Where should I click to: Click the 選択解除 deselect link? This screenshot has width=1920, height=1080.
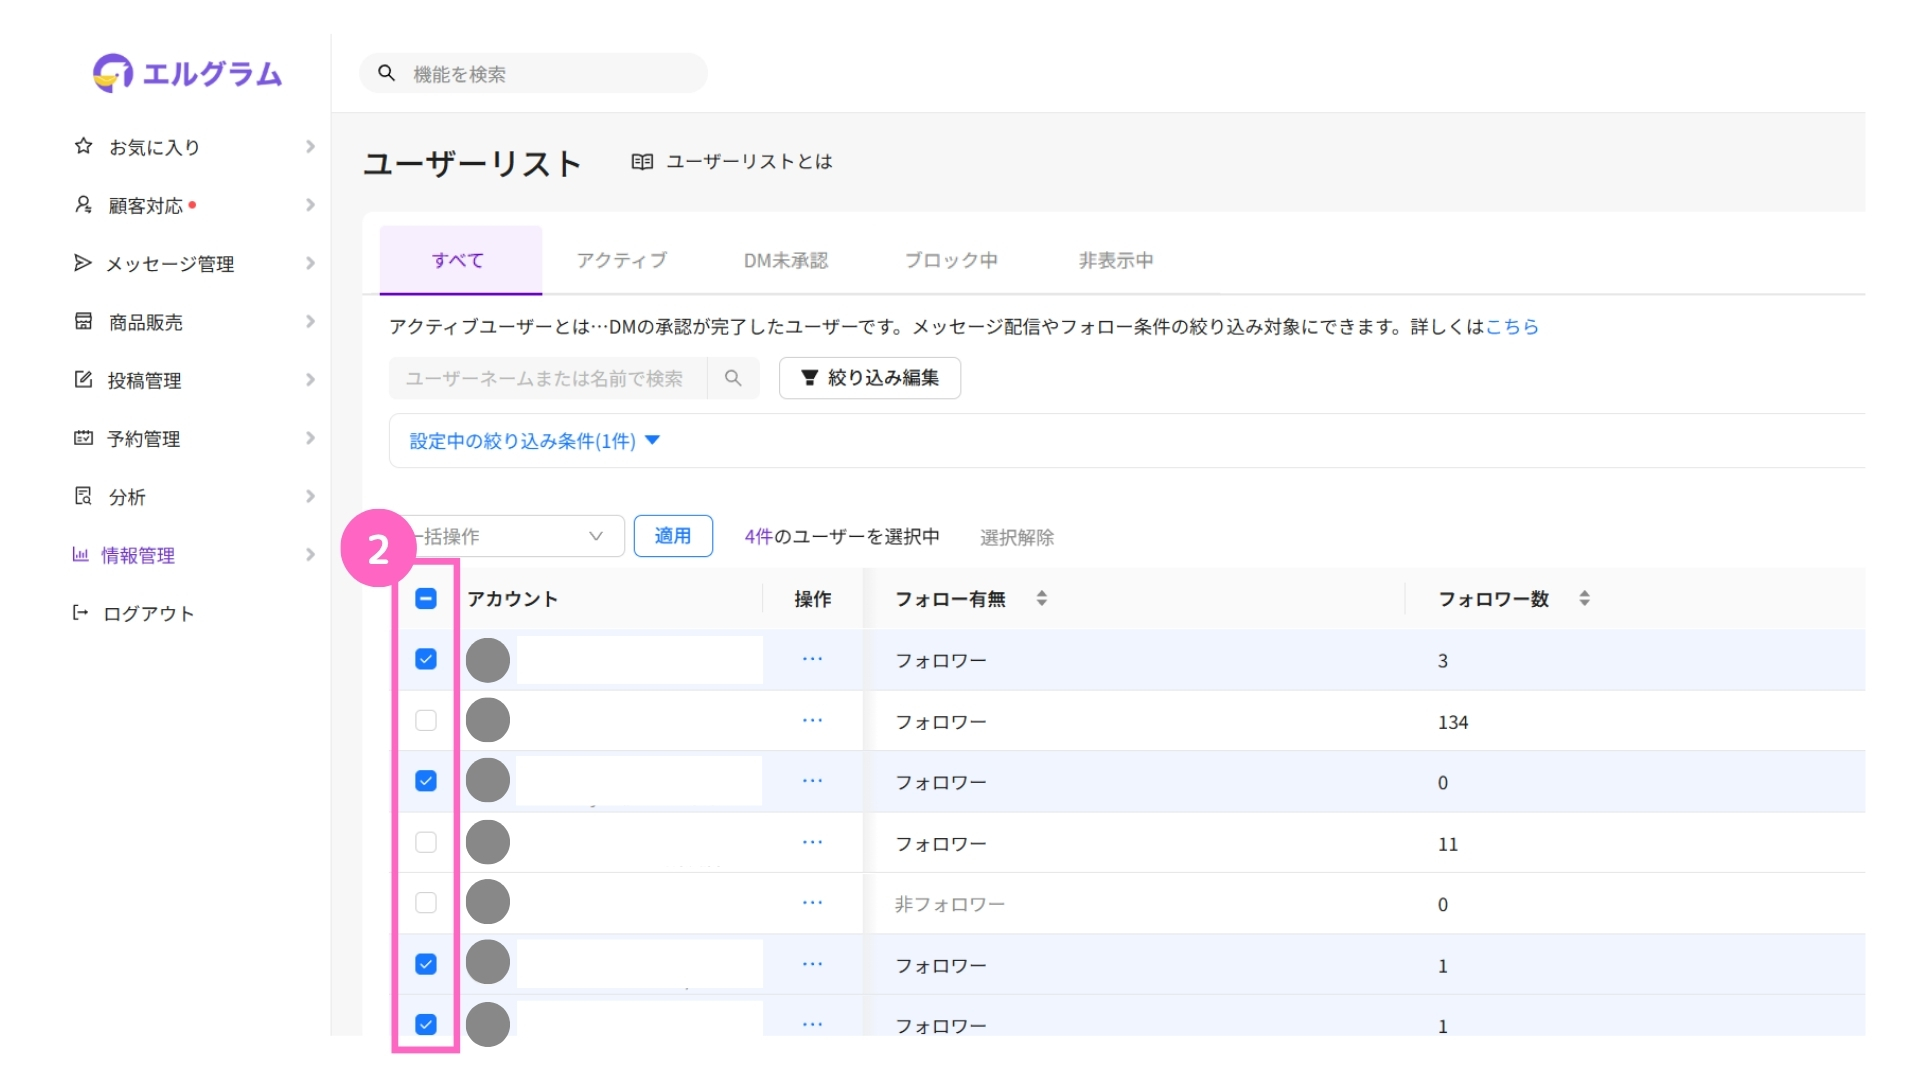point(1017,538)
